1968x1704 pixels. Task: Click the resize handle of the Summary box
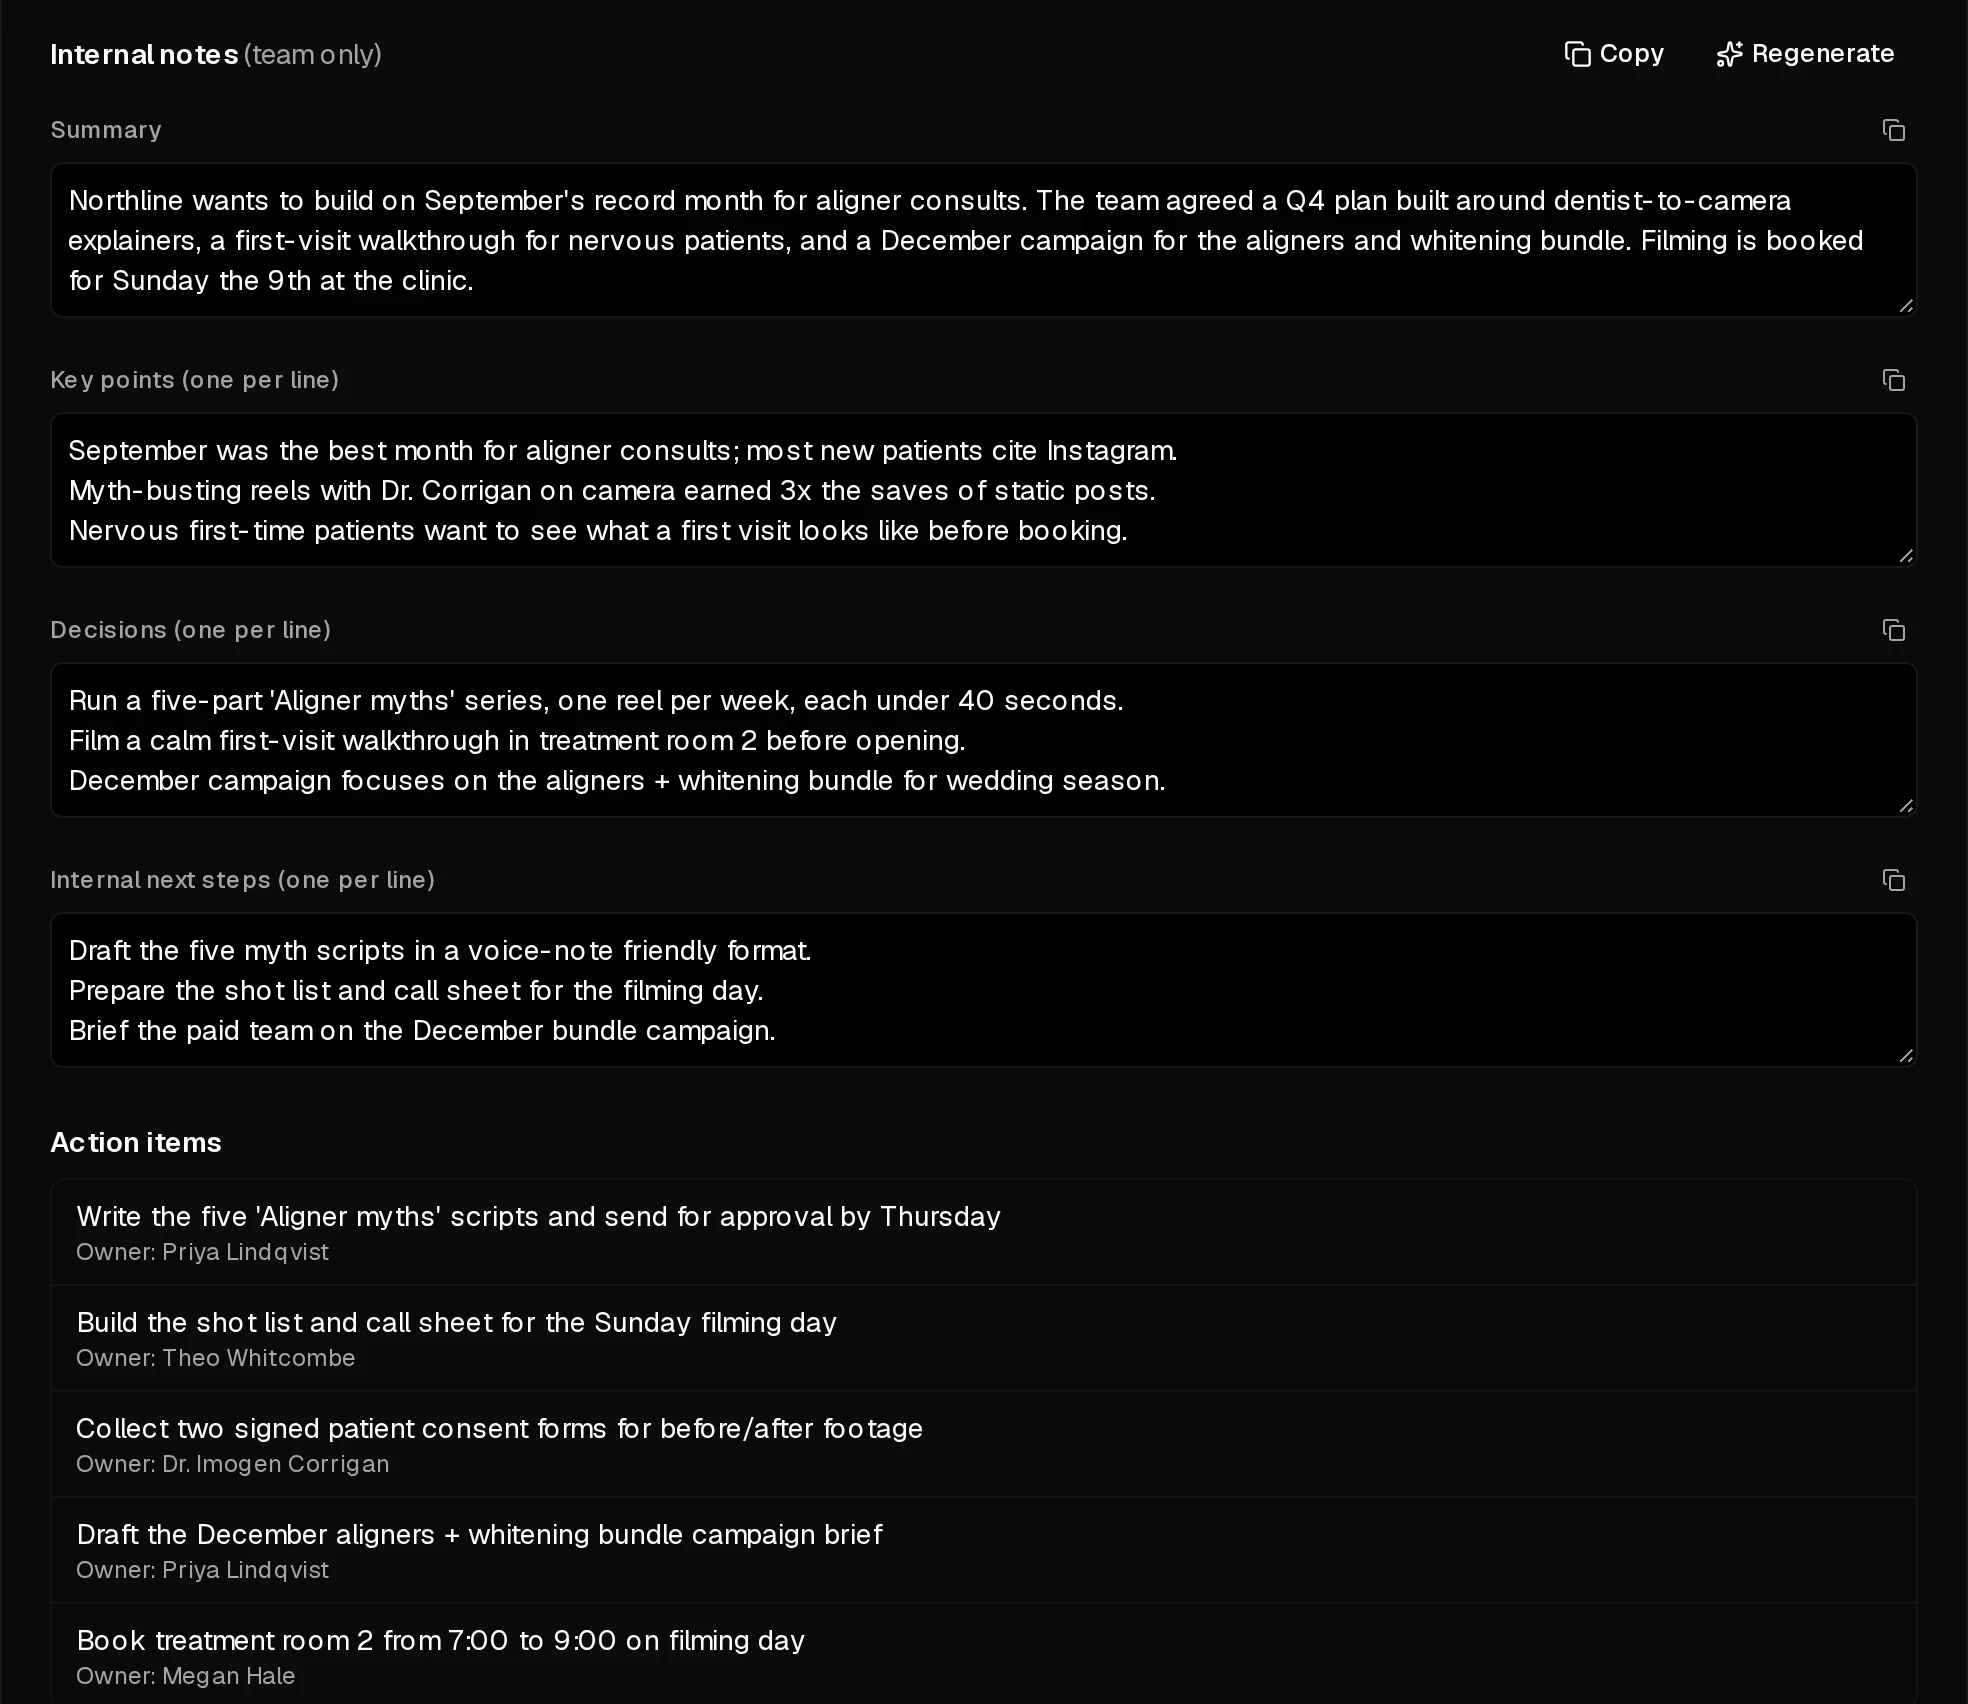coord(1906,306)
